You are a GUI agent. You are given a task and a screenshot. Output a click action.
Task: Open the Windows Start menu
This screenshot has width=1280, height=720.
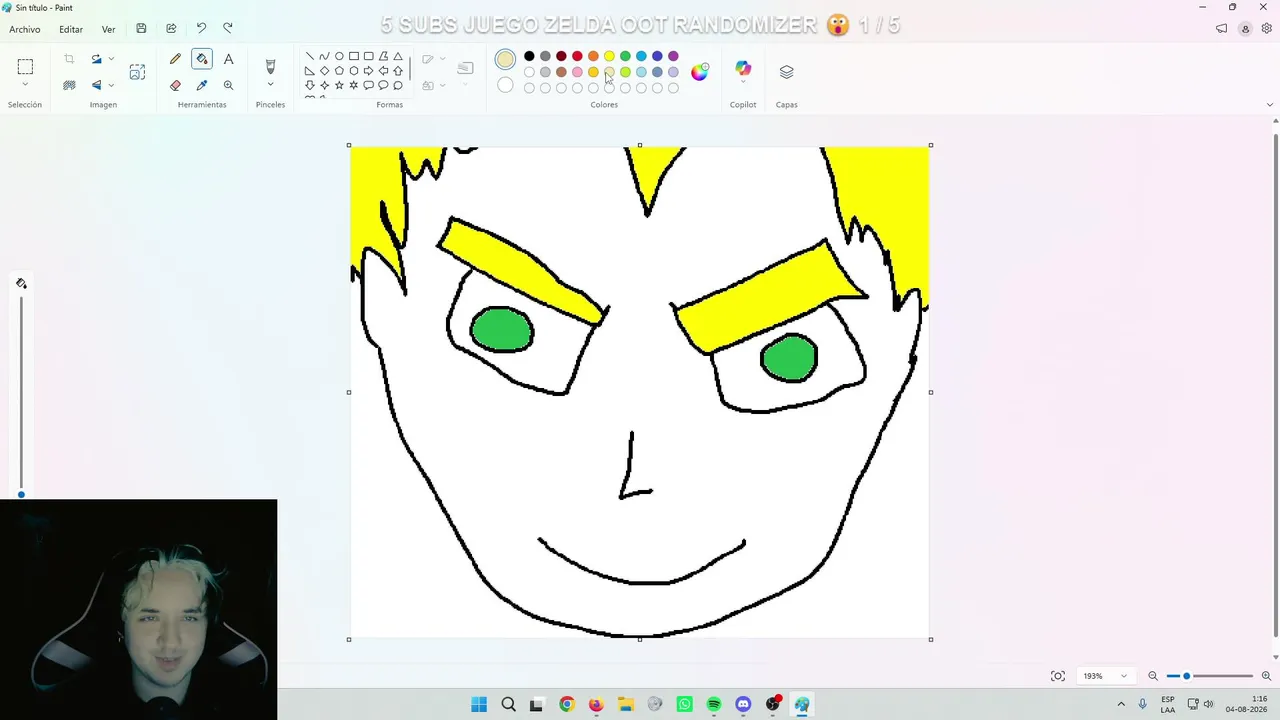(479, 704)
